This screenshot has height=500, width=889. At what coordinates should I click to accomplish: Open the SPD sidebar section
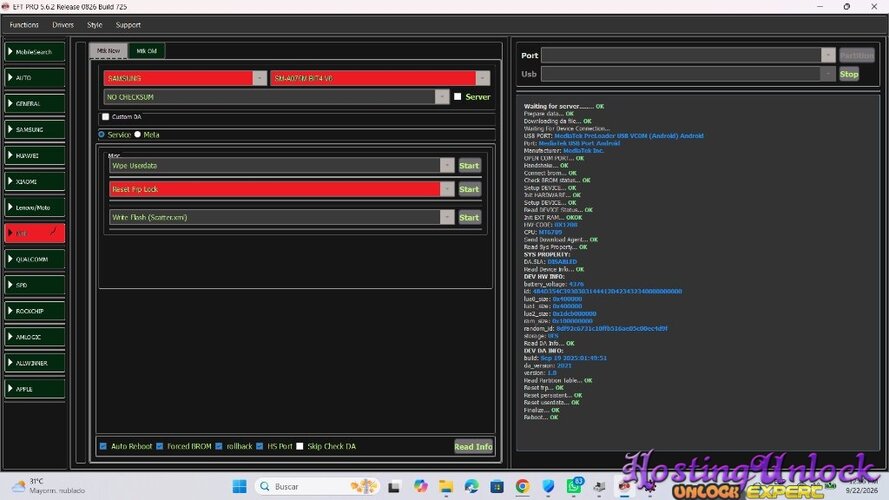click(35, 285)
